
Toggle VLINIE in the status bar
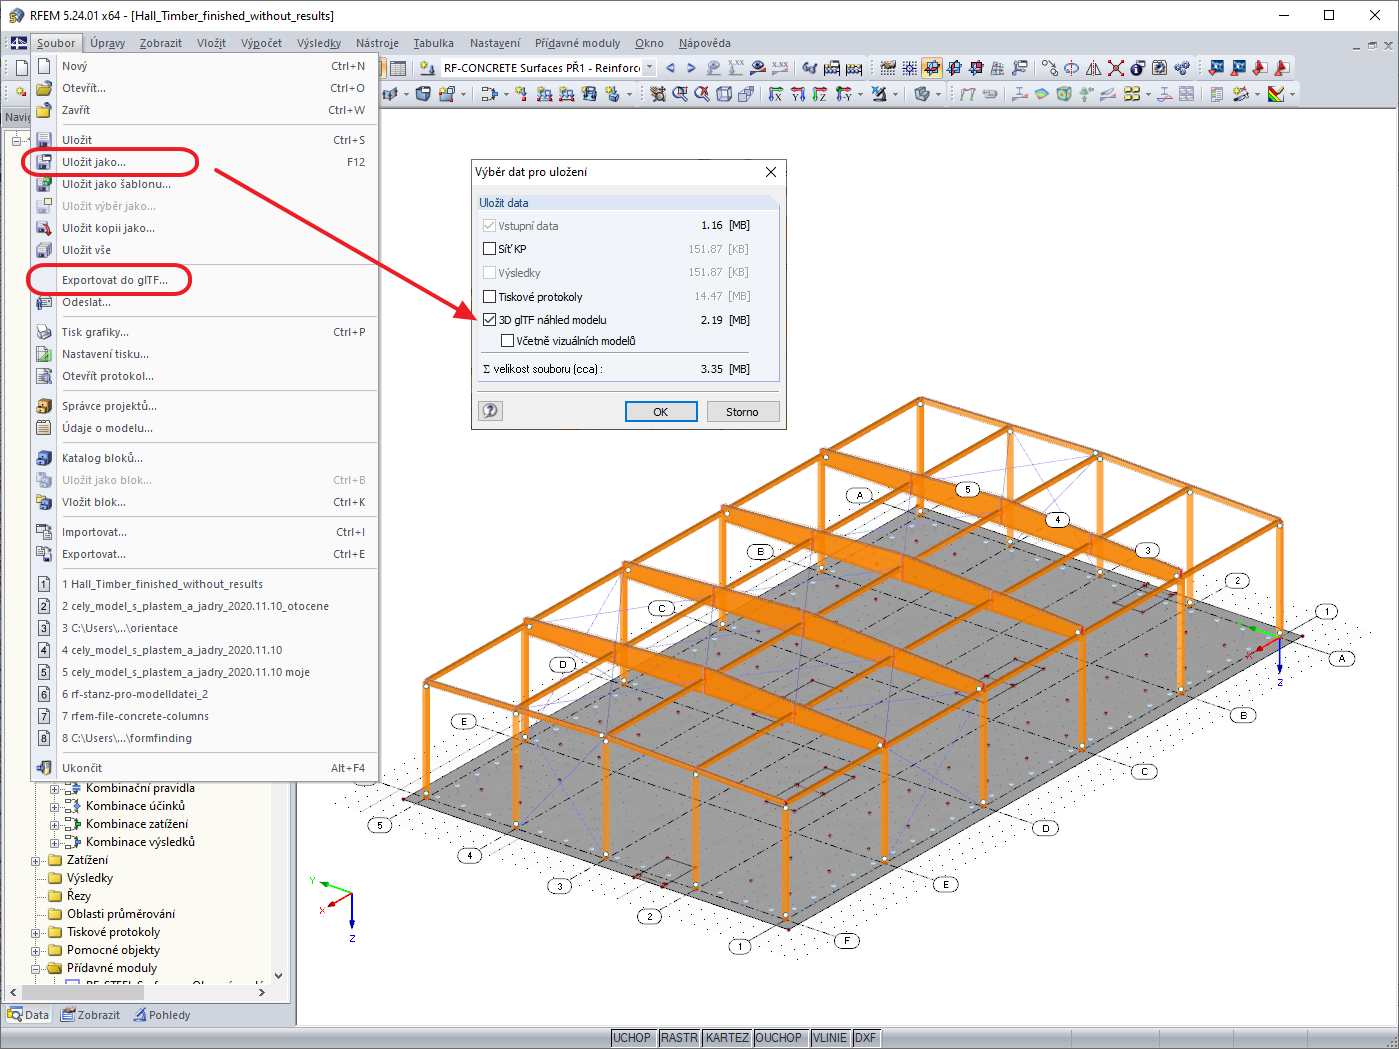point(830,1038)
